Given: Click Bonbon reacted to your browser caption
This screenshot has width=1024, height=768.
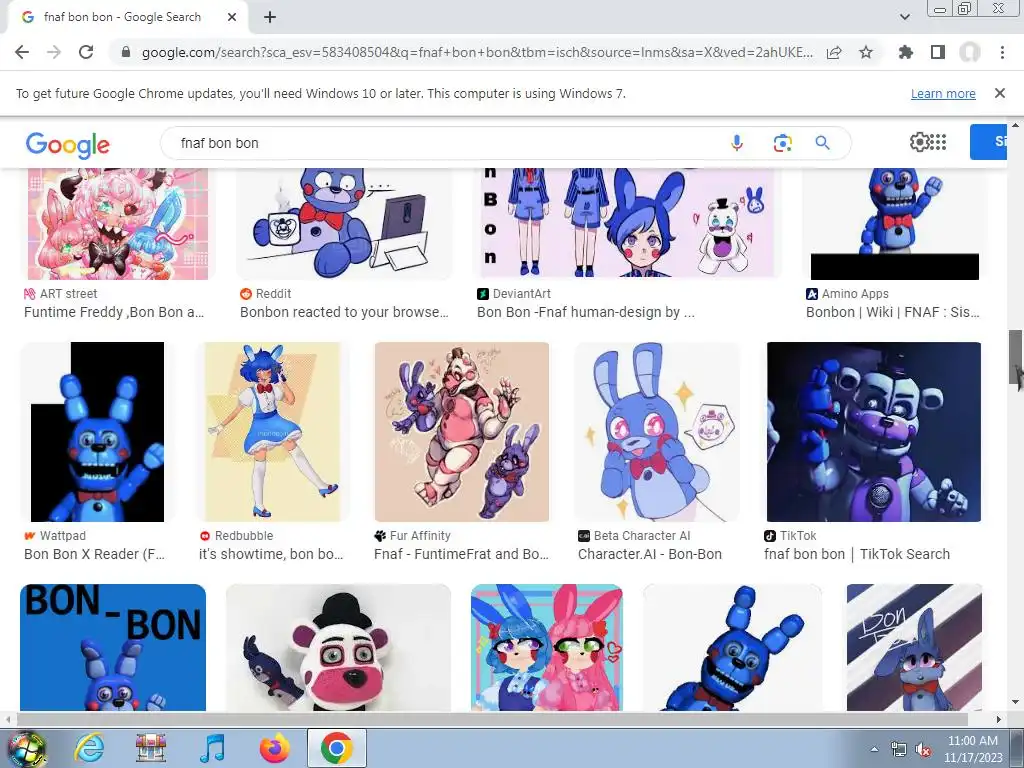Looking at the screenshot, I should tap(344, 312).
